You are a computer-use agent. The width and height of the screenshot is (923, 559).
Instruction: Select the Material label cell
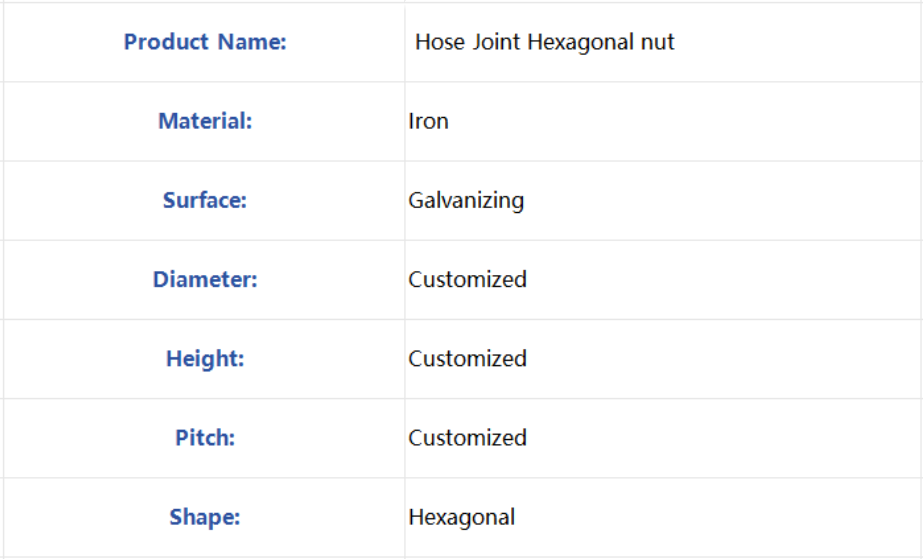[204, 121]
